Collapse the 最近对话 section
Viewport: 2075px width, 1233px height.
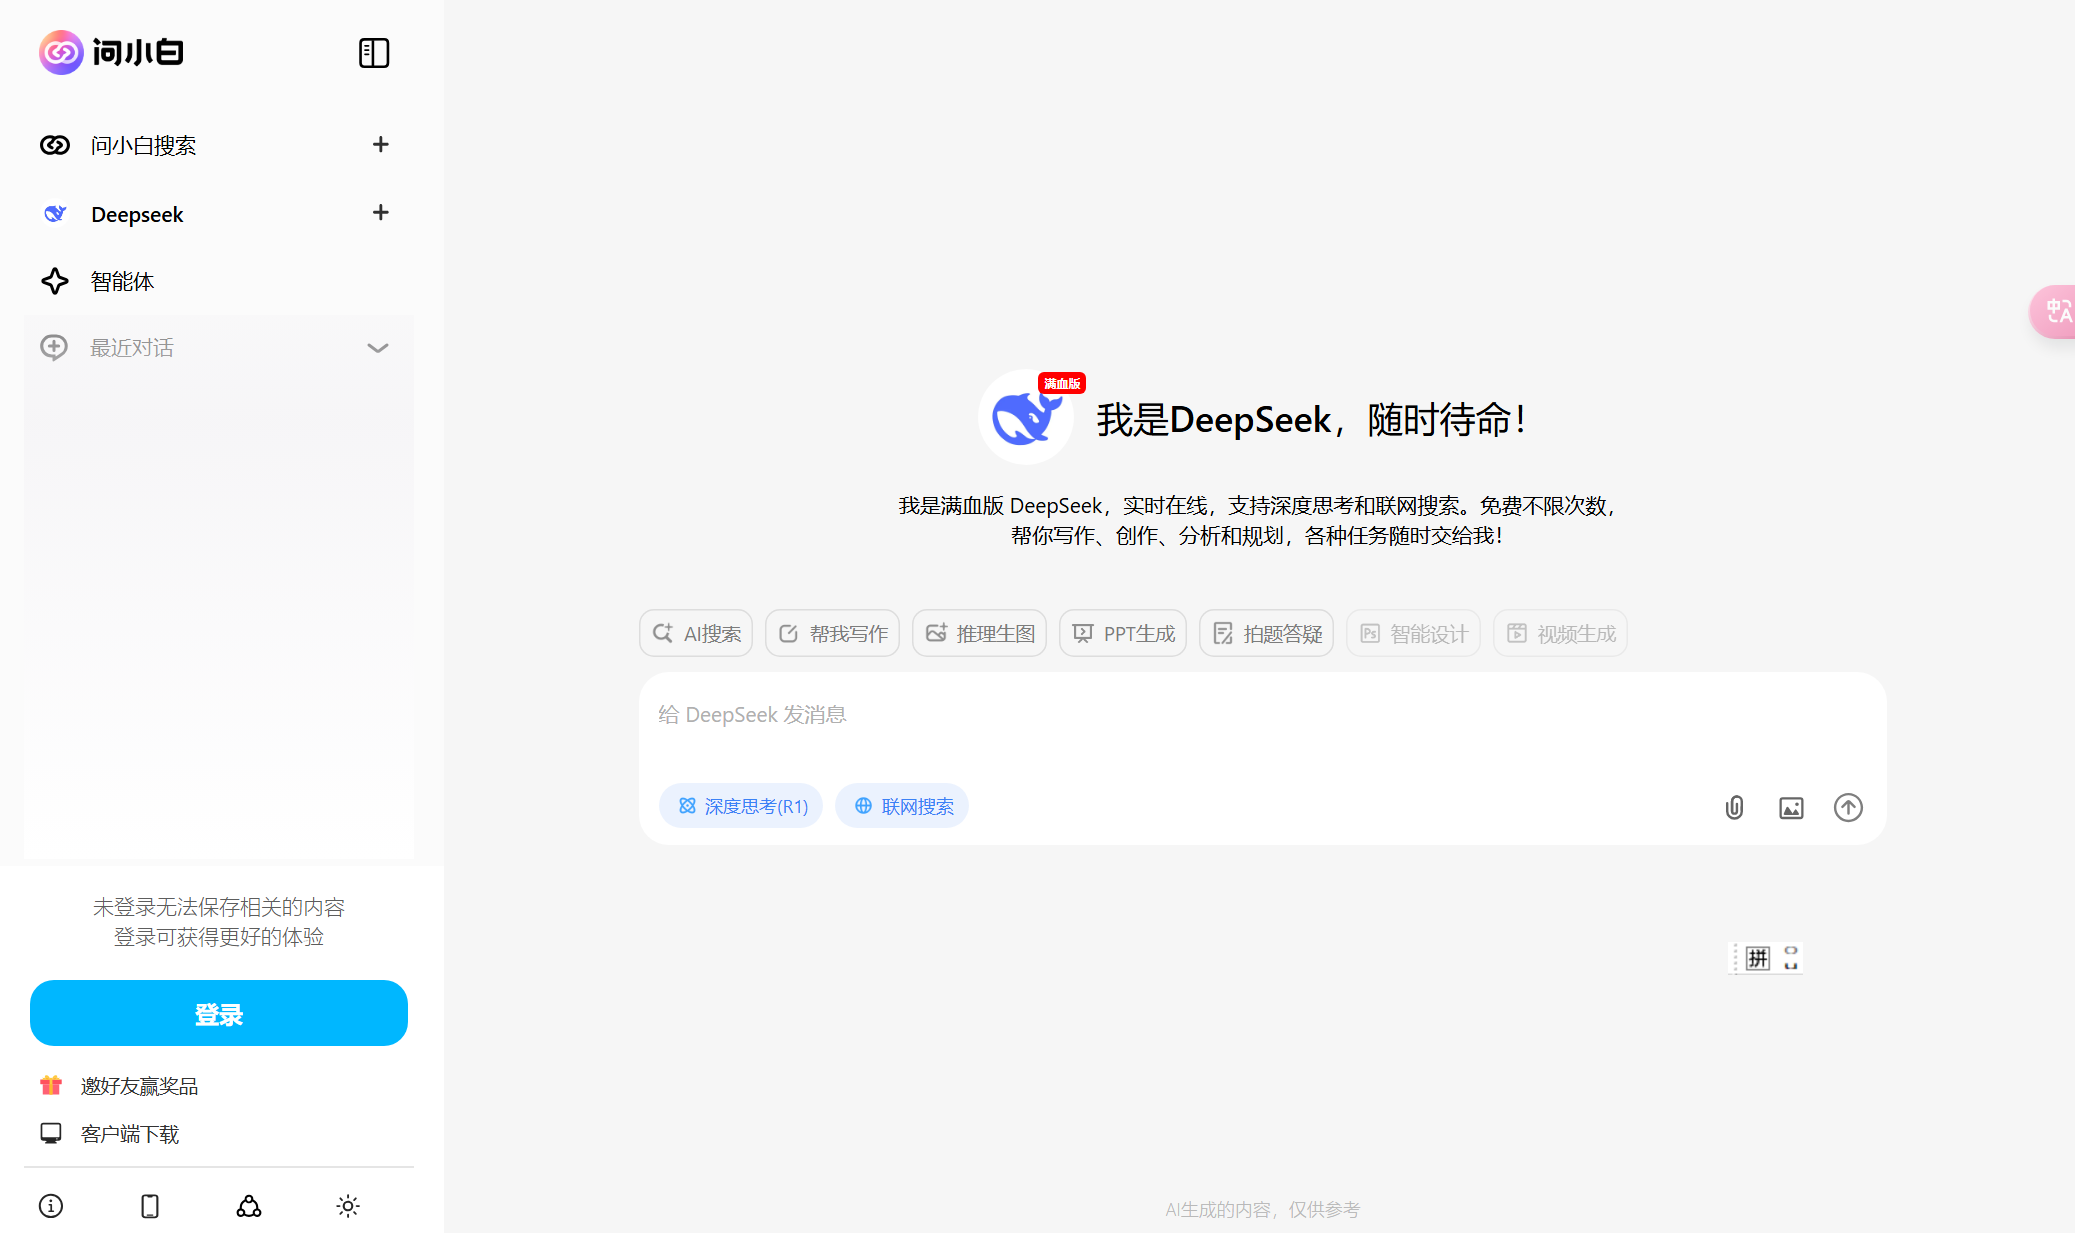pyautogui.click(x=378, y=347)
